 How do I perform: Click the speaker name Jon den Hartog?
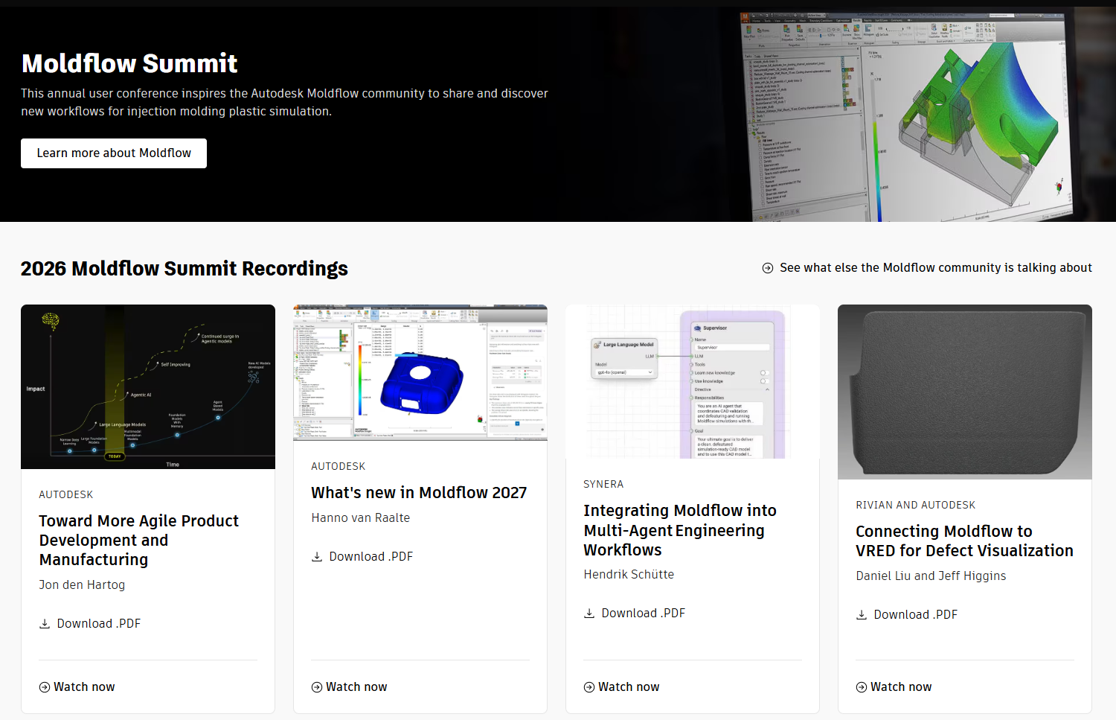coord(82,585)
